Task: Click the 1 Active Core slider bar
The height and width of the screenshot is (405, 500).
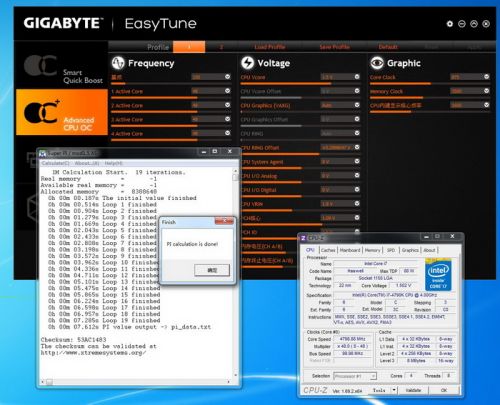Action: [x=171, y=98]
